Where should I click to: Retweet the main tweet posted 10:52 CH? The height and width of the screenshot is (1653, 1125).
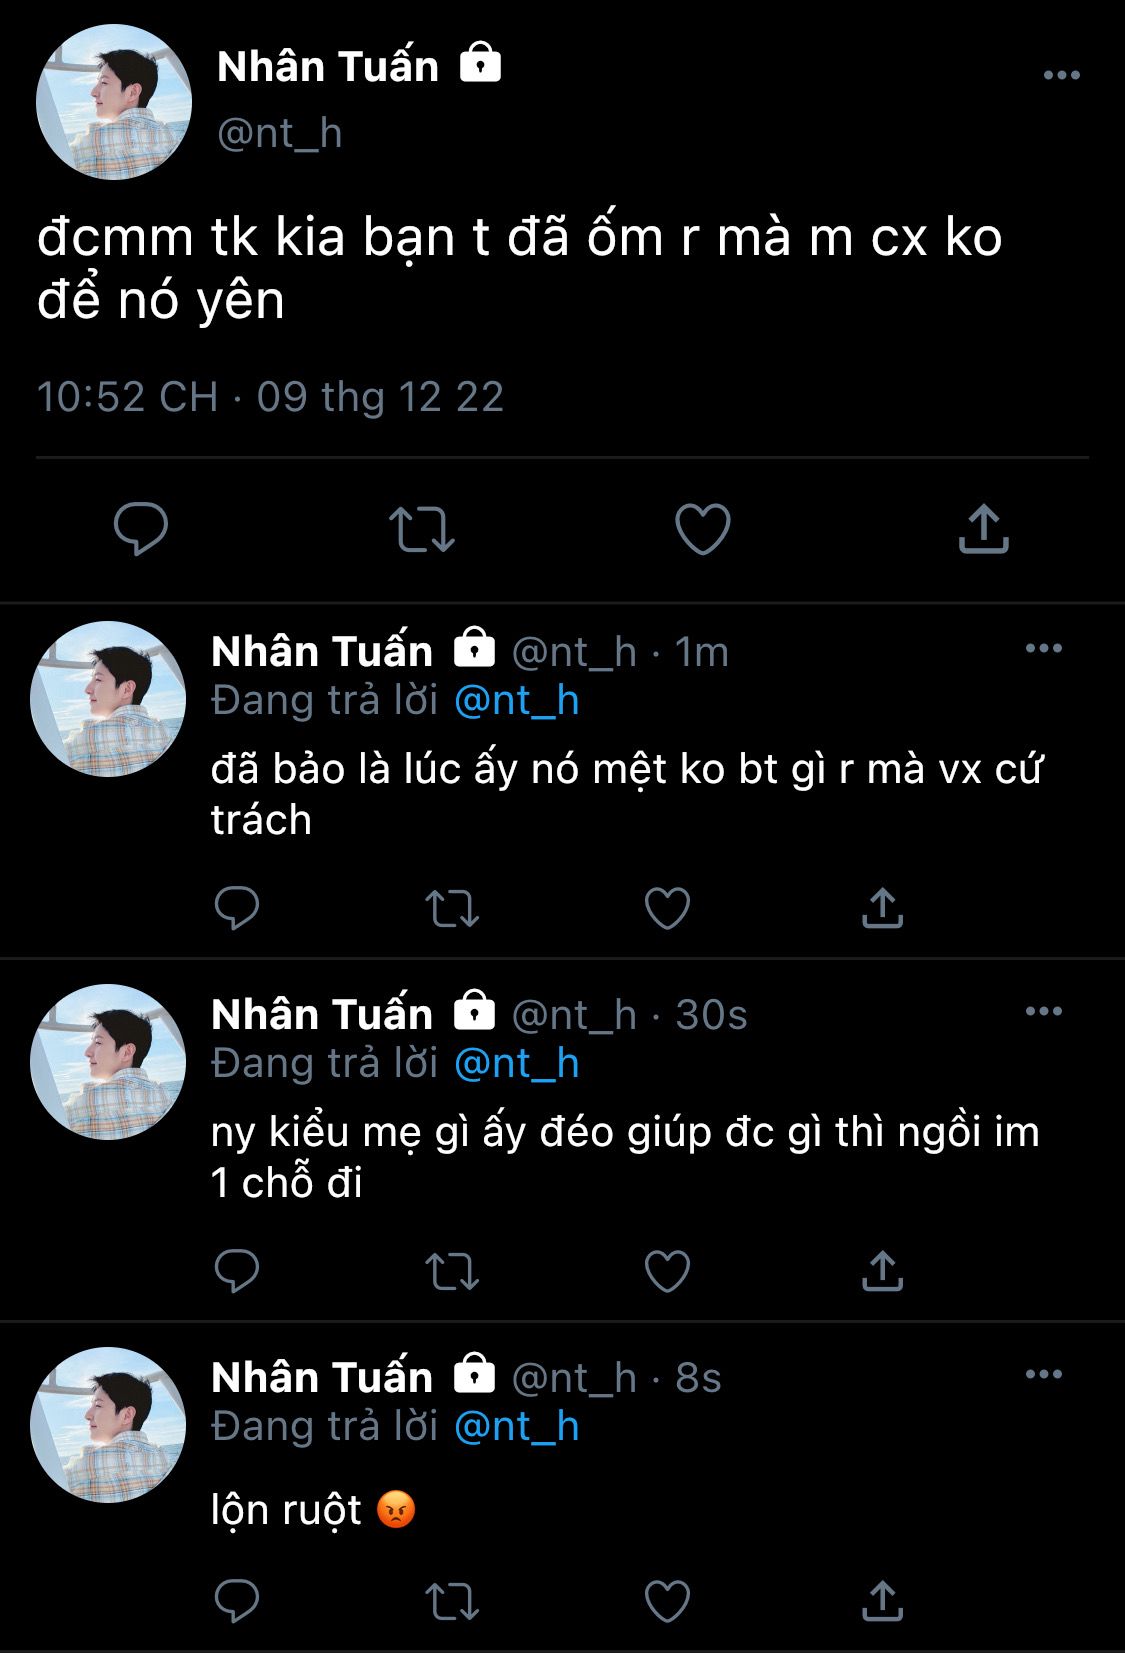click(421, 529)
